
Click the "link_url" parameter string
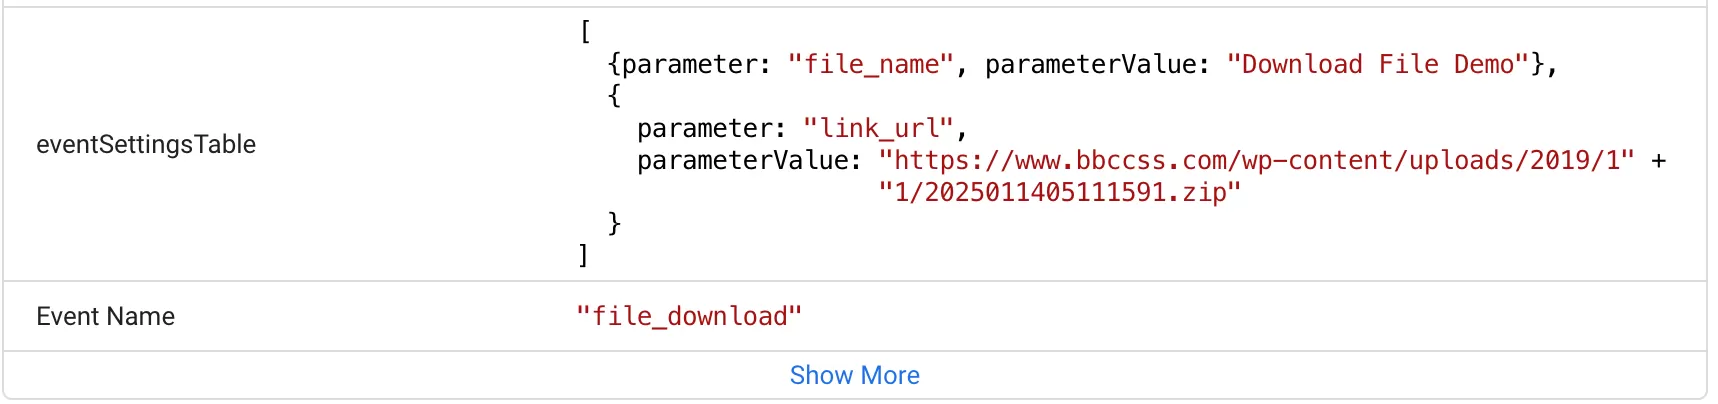click(x=878, y=129)
